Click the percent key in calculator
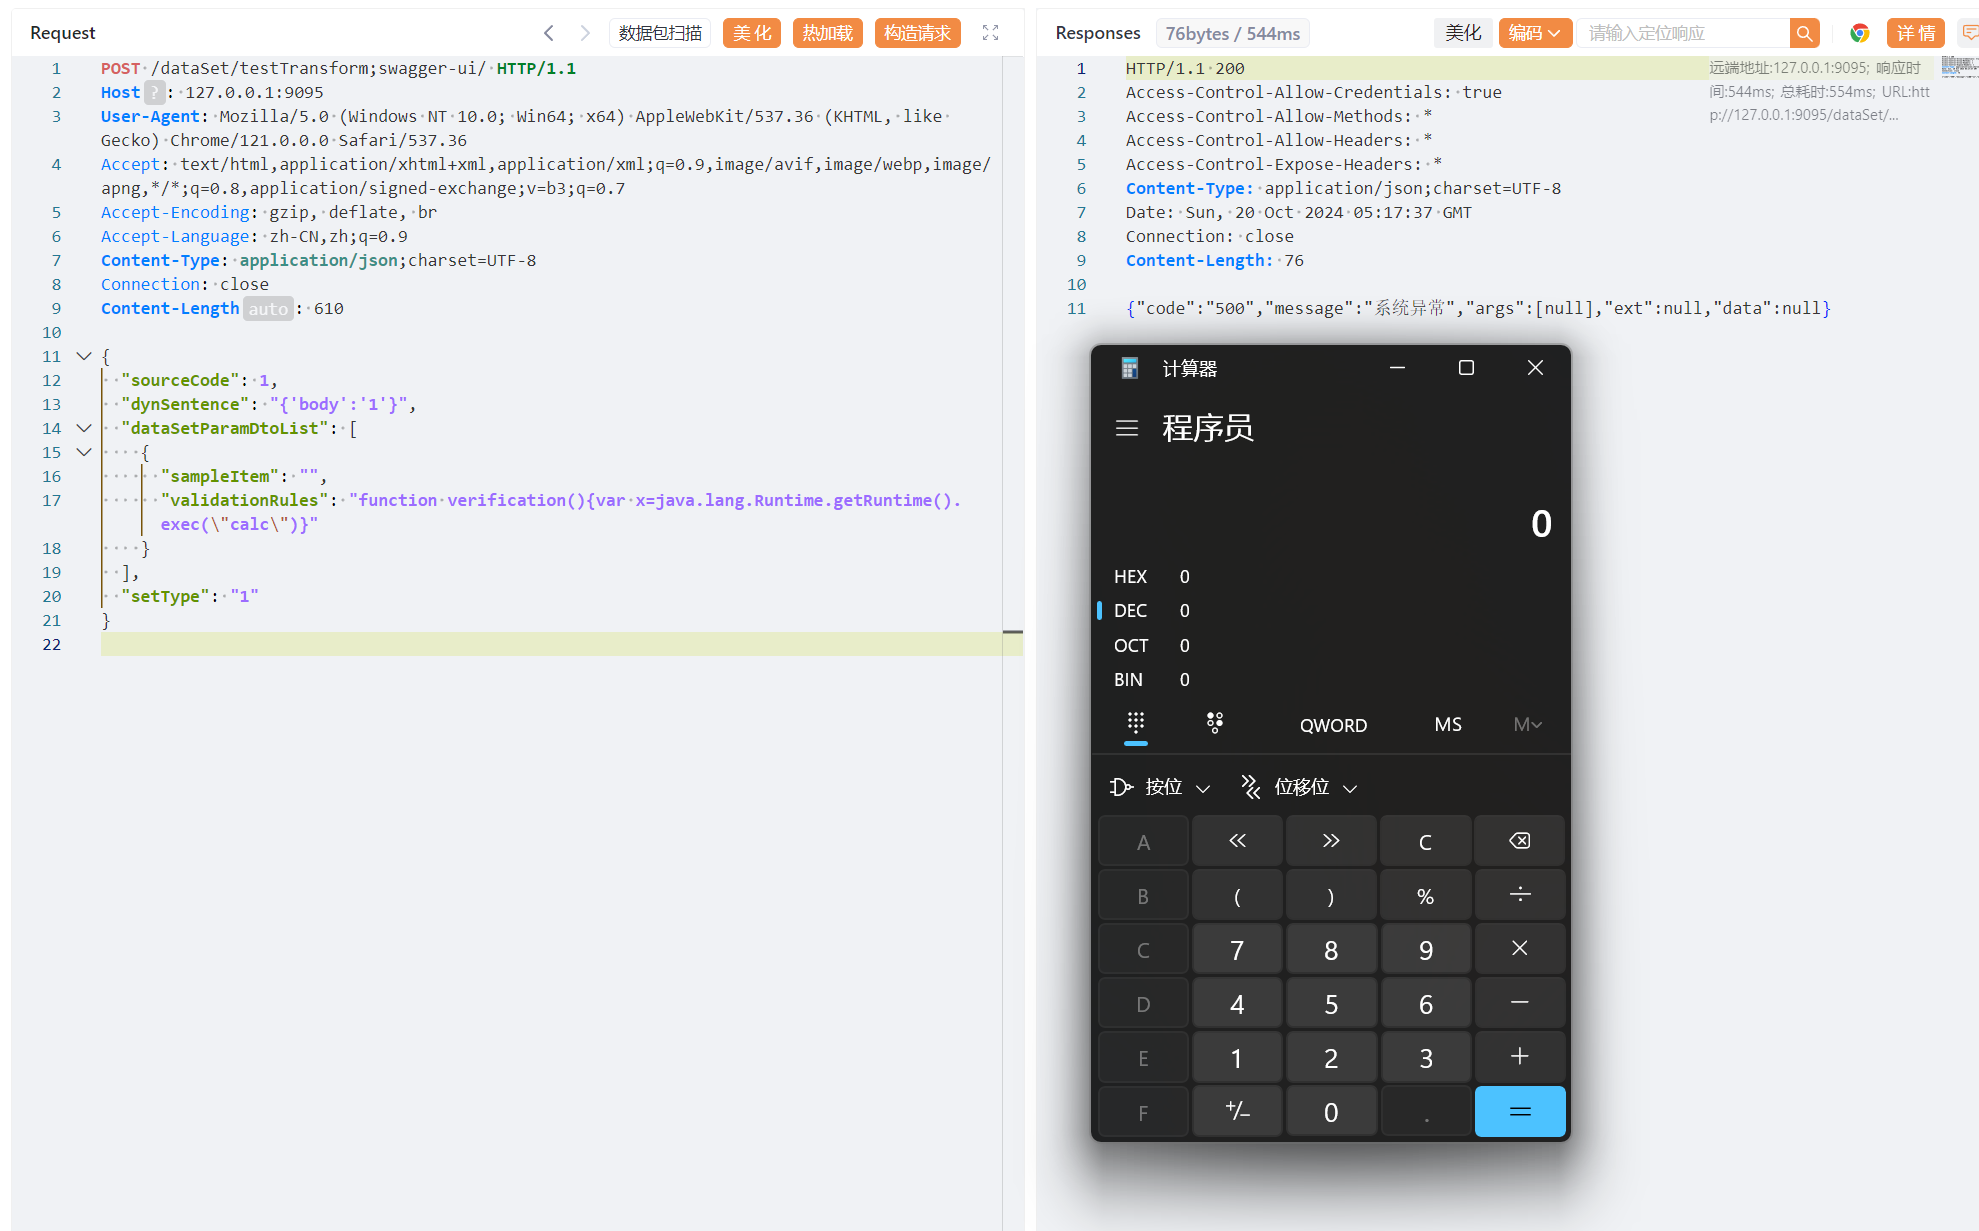The width and height of the screenshot is (1979, 1231). [x=1425, y=895]
